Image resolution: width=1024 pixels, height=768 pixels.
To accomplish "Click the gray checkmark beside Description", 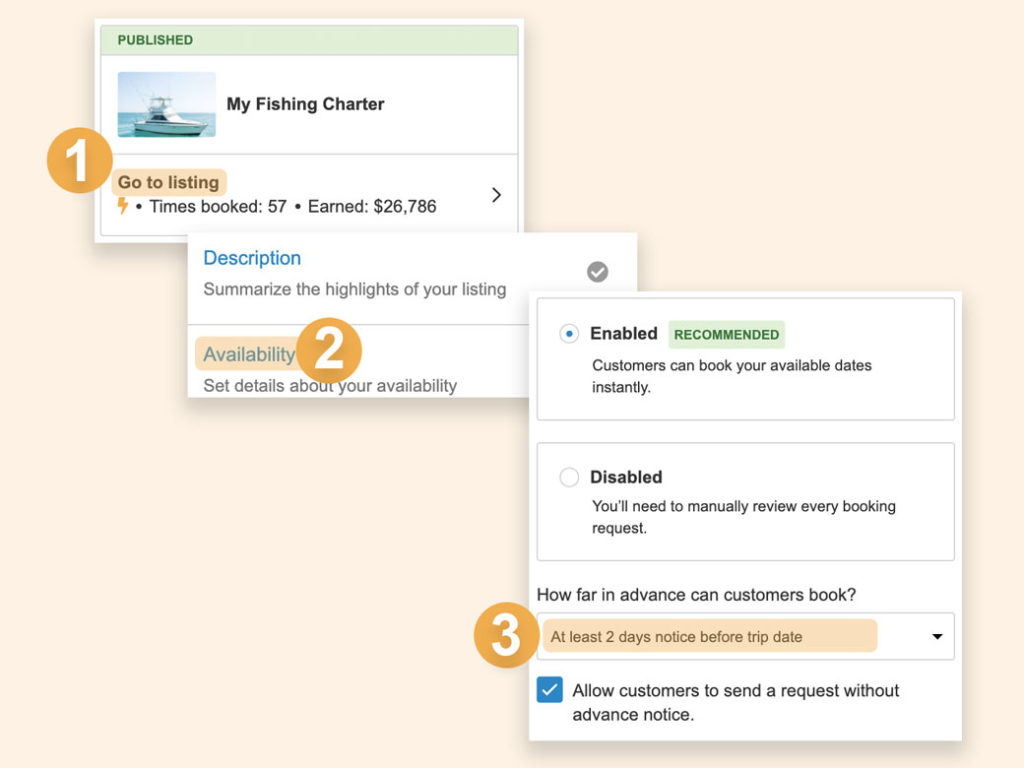I will [x=597, y=272].
